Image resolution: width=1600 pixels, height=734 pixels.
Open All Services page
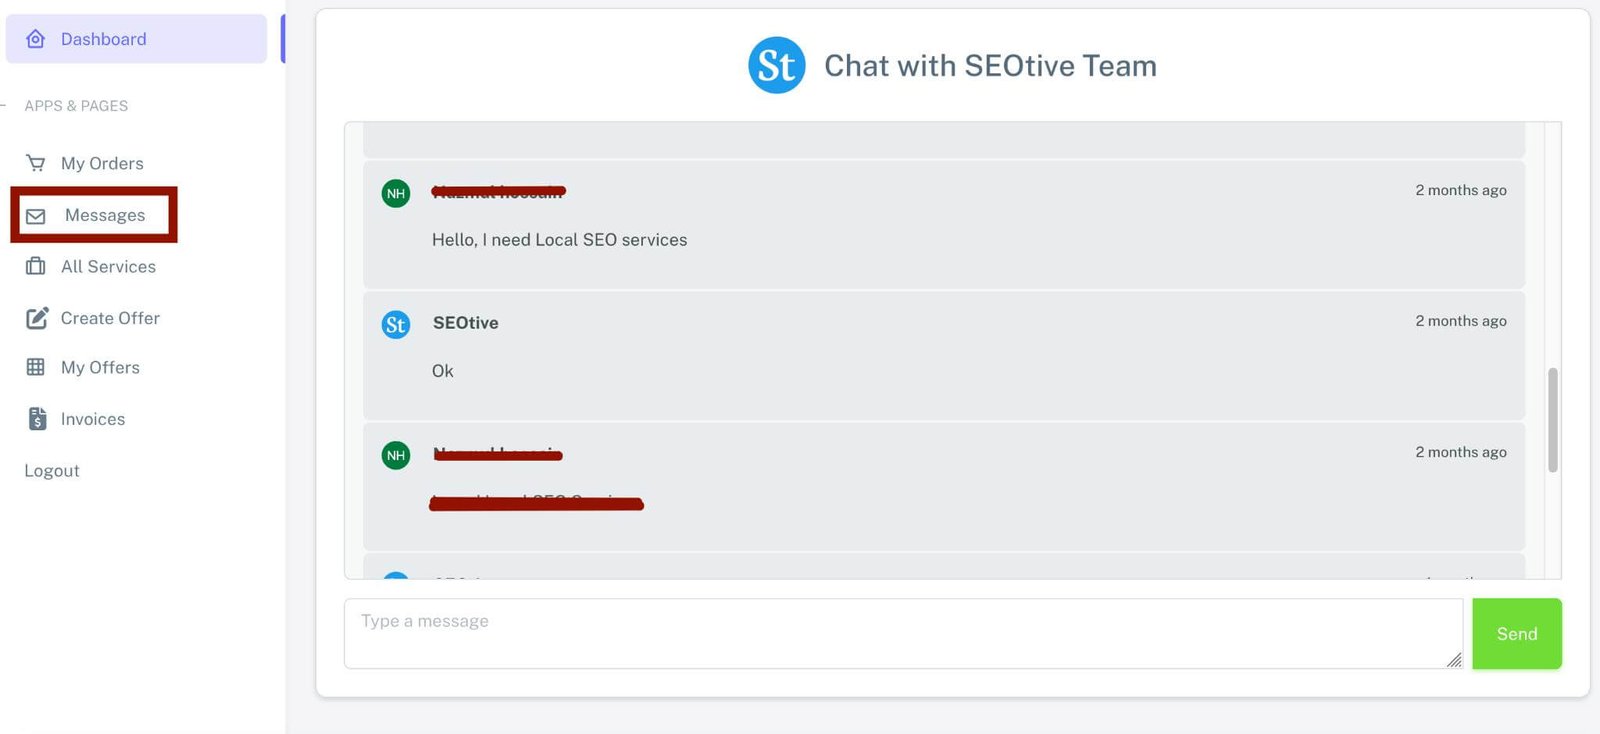[x=108, y=267]
